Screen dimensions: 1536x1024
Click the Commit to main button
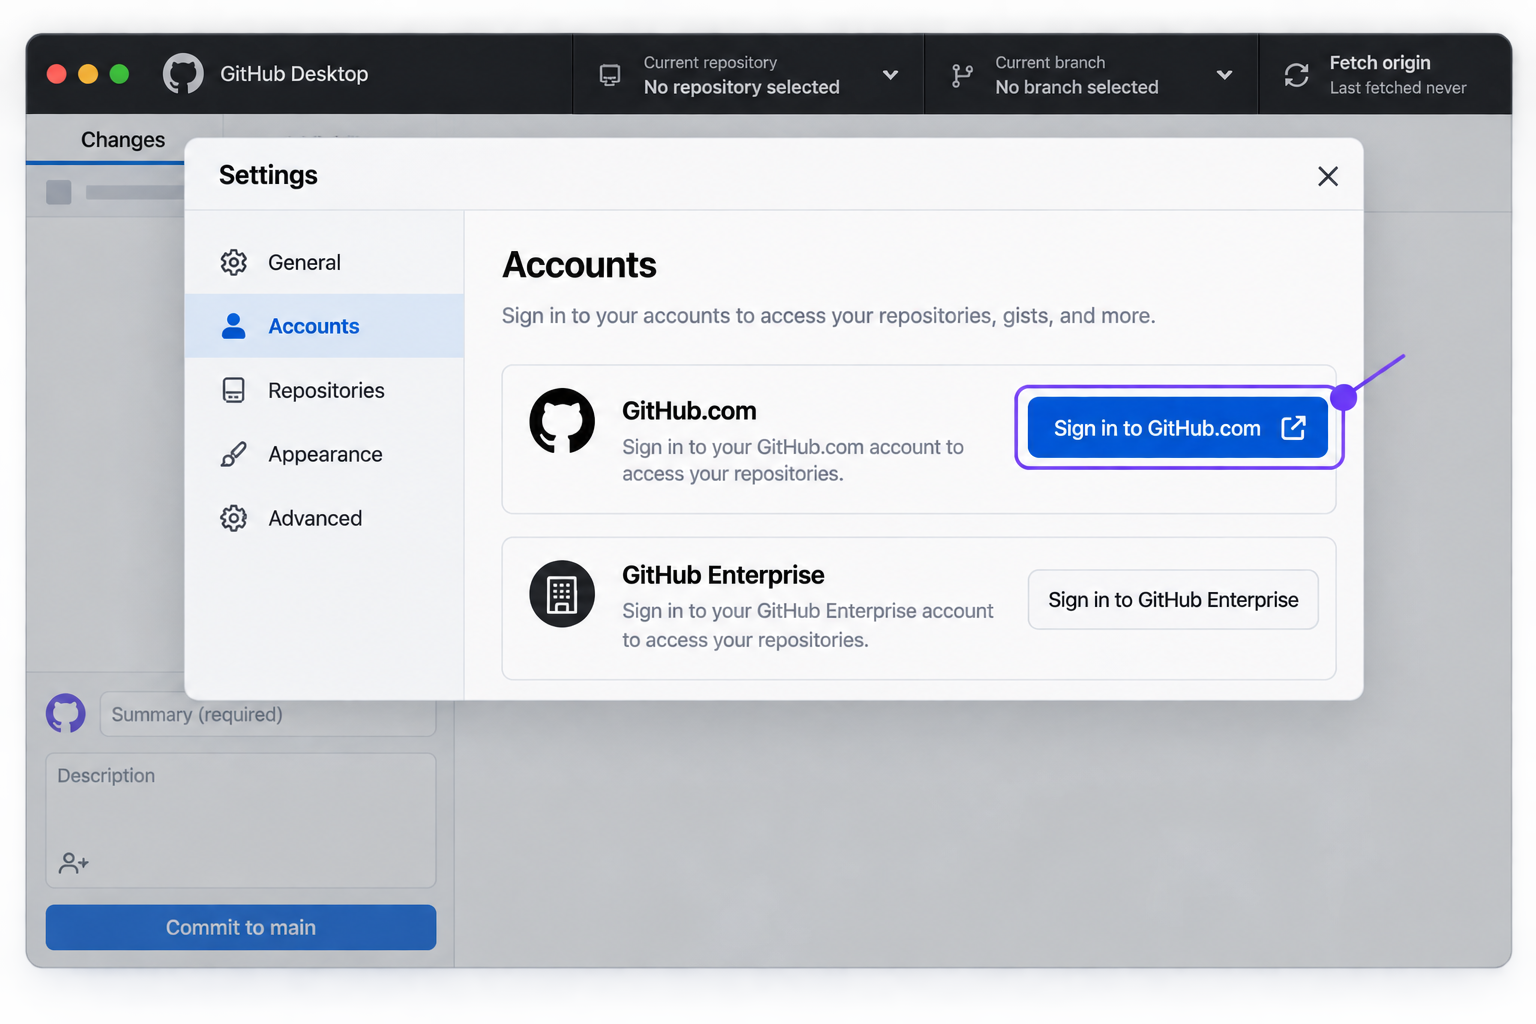click(x=241, y=928)
